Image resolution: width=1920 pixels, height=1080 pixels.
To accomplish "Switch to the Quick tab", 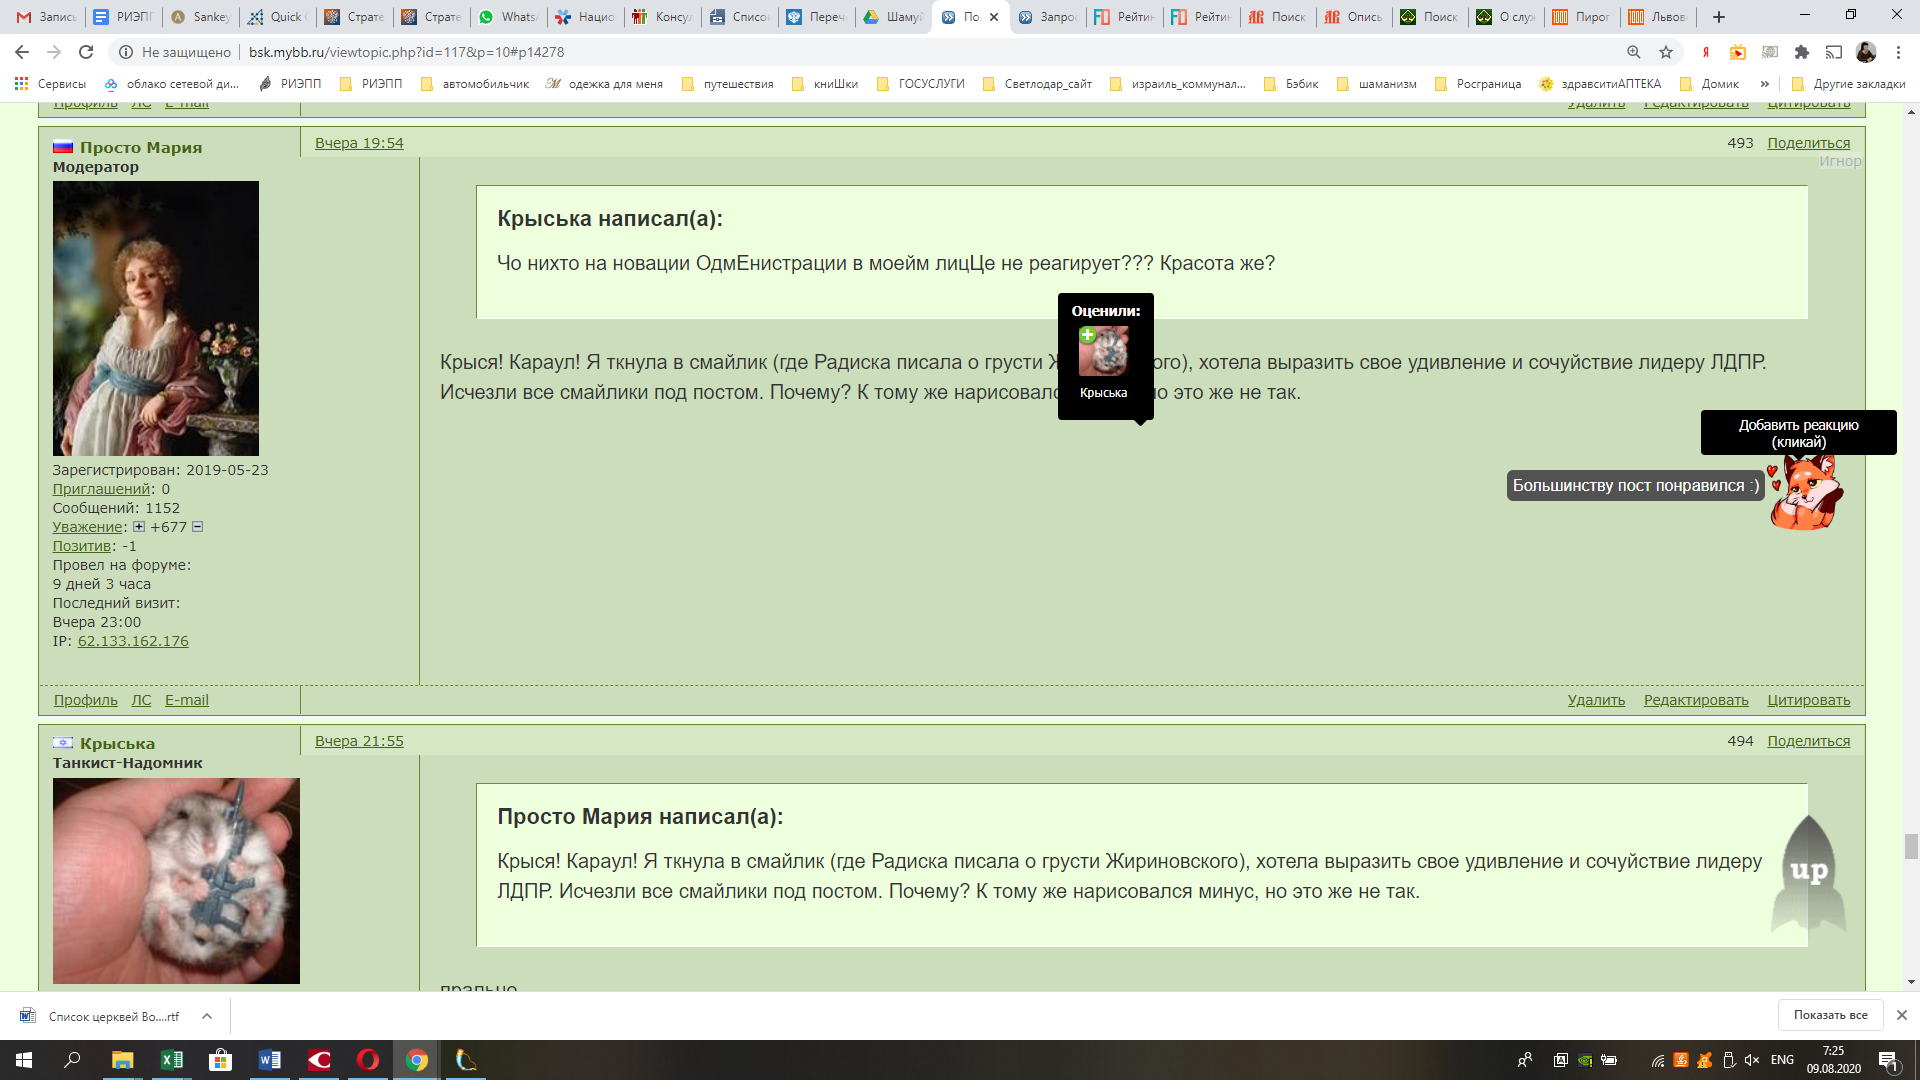I will [x=278, y=17].
